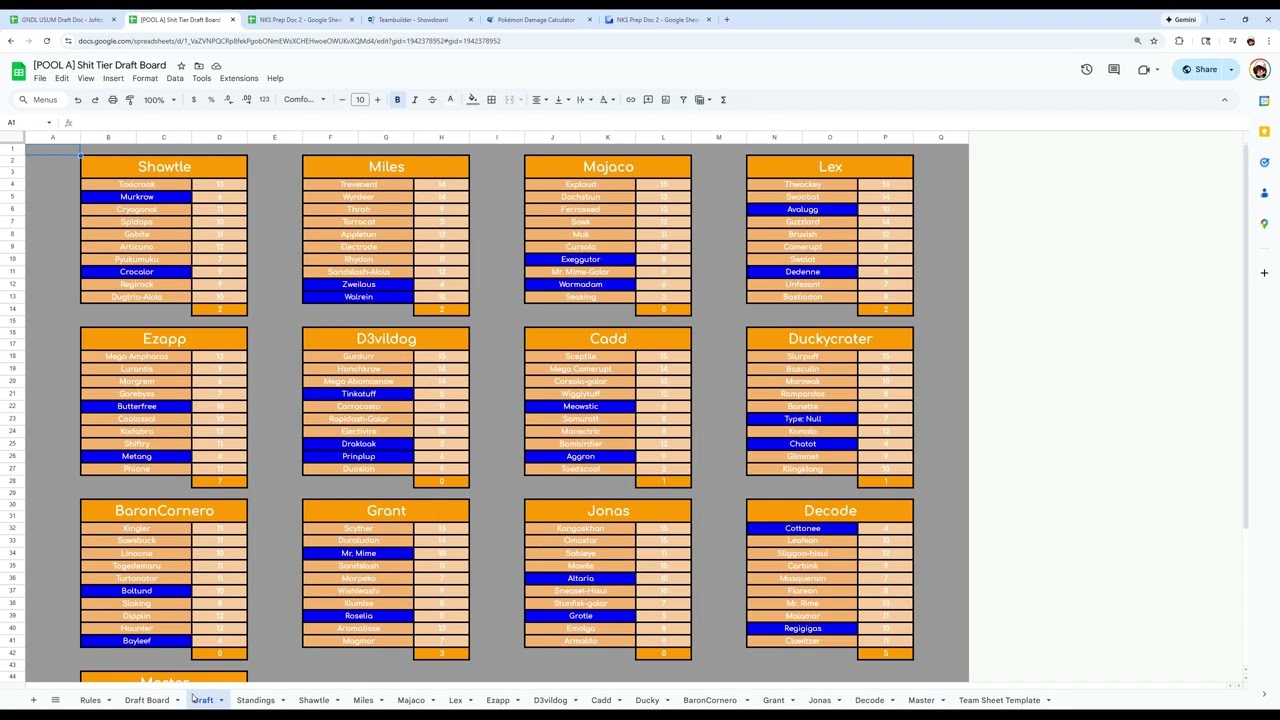Screen dimensions: 1280x720
Task: Switch to the Standings sheet tab
Action: coord(255,700)
